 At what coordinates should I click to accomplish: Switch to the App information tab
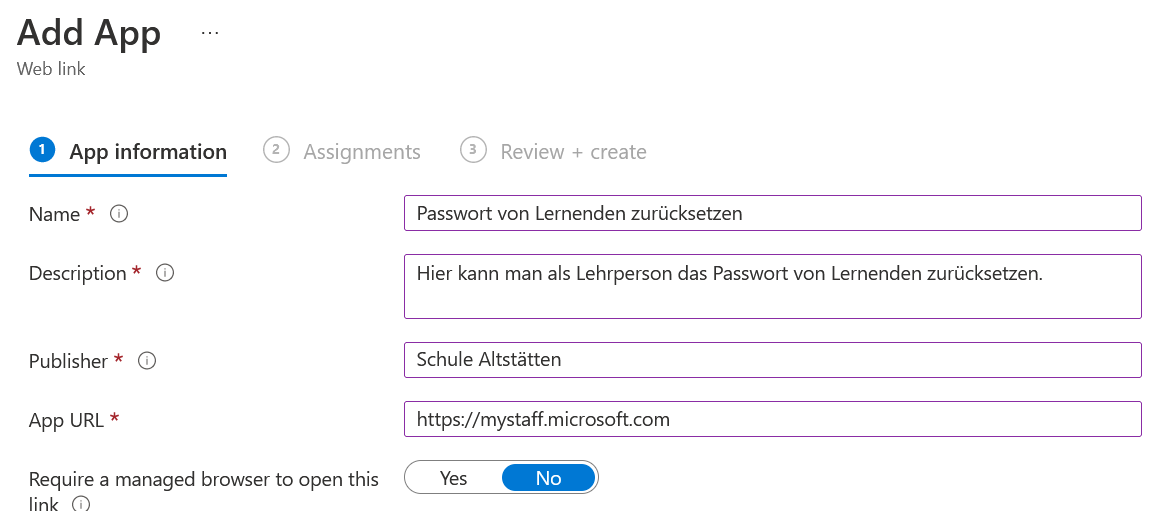[148, 152]
